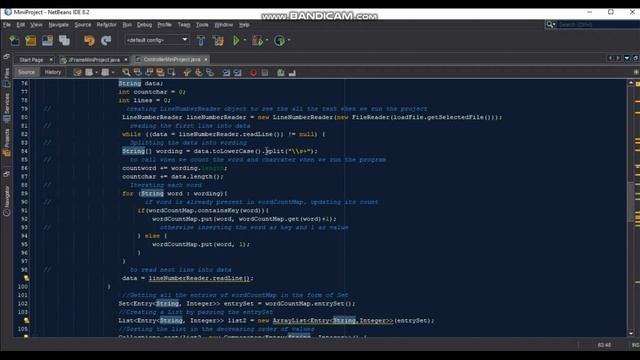Switch to the JFrameMiniProject.java tab
Screen dimensions: 640x360
(x=94, y=60)
